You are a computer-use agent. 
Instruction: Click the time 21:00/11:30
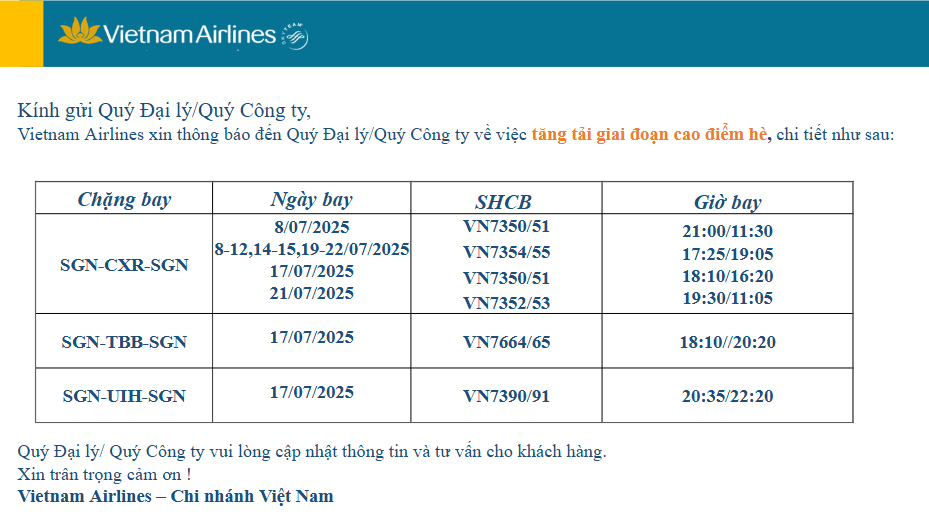point(728,231)
